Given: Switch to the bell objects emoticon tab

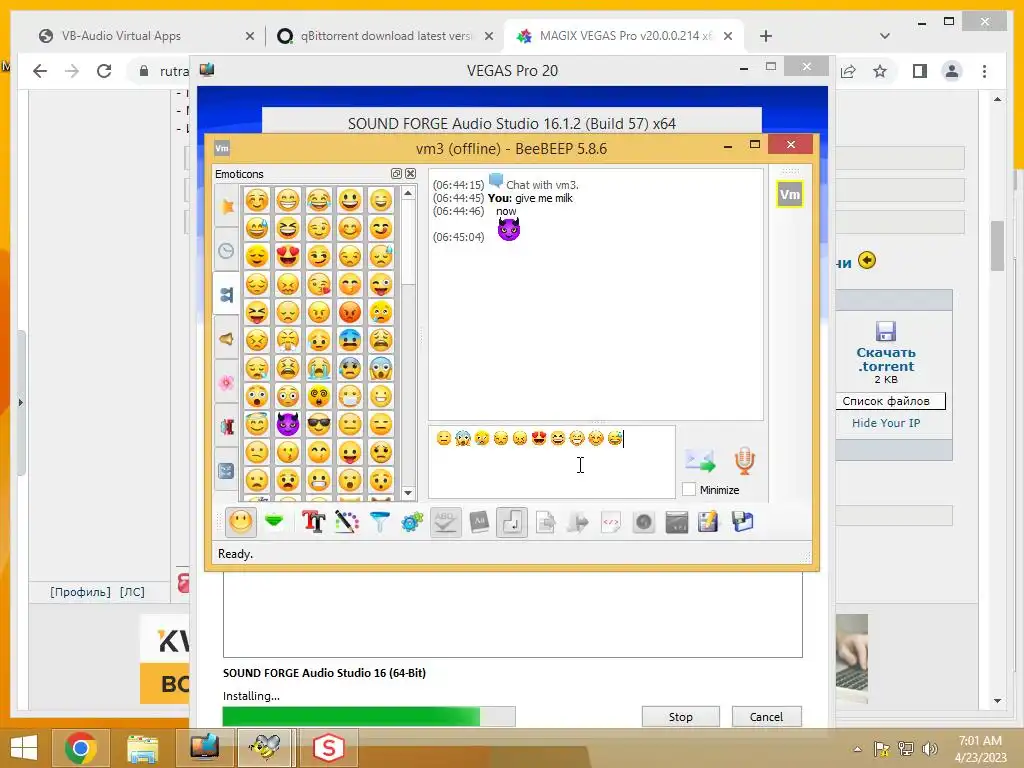Looking at the screenshot, I should (227, 339).
